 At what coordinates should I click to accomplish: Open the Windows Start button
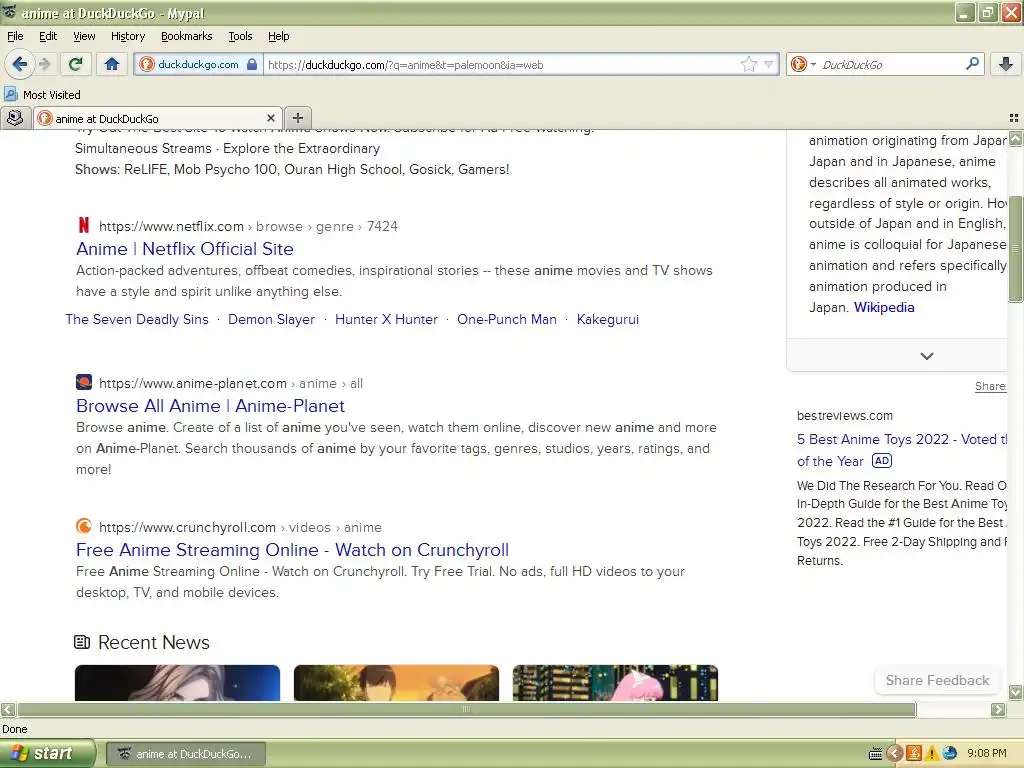point(47,754)
